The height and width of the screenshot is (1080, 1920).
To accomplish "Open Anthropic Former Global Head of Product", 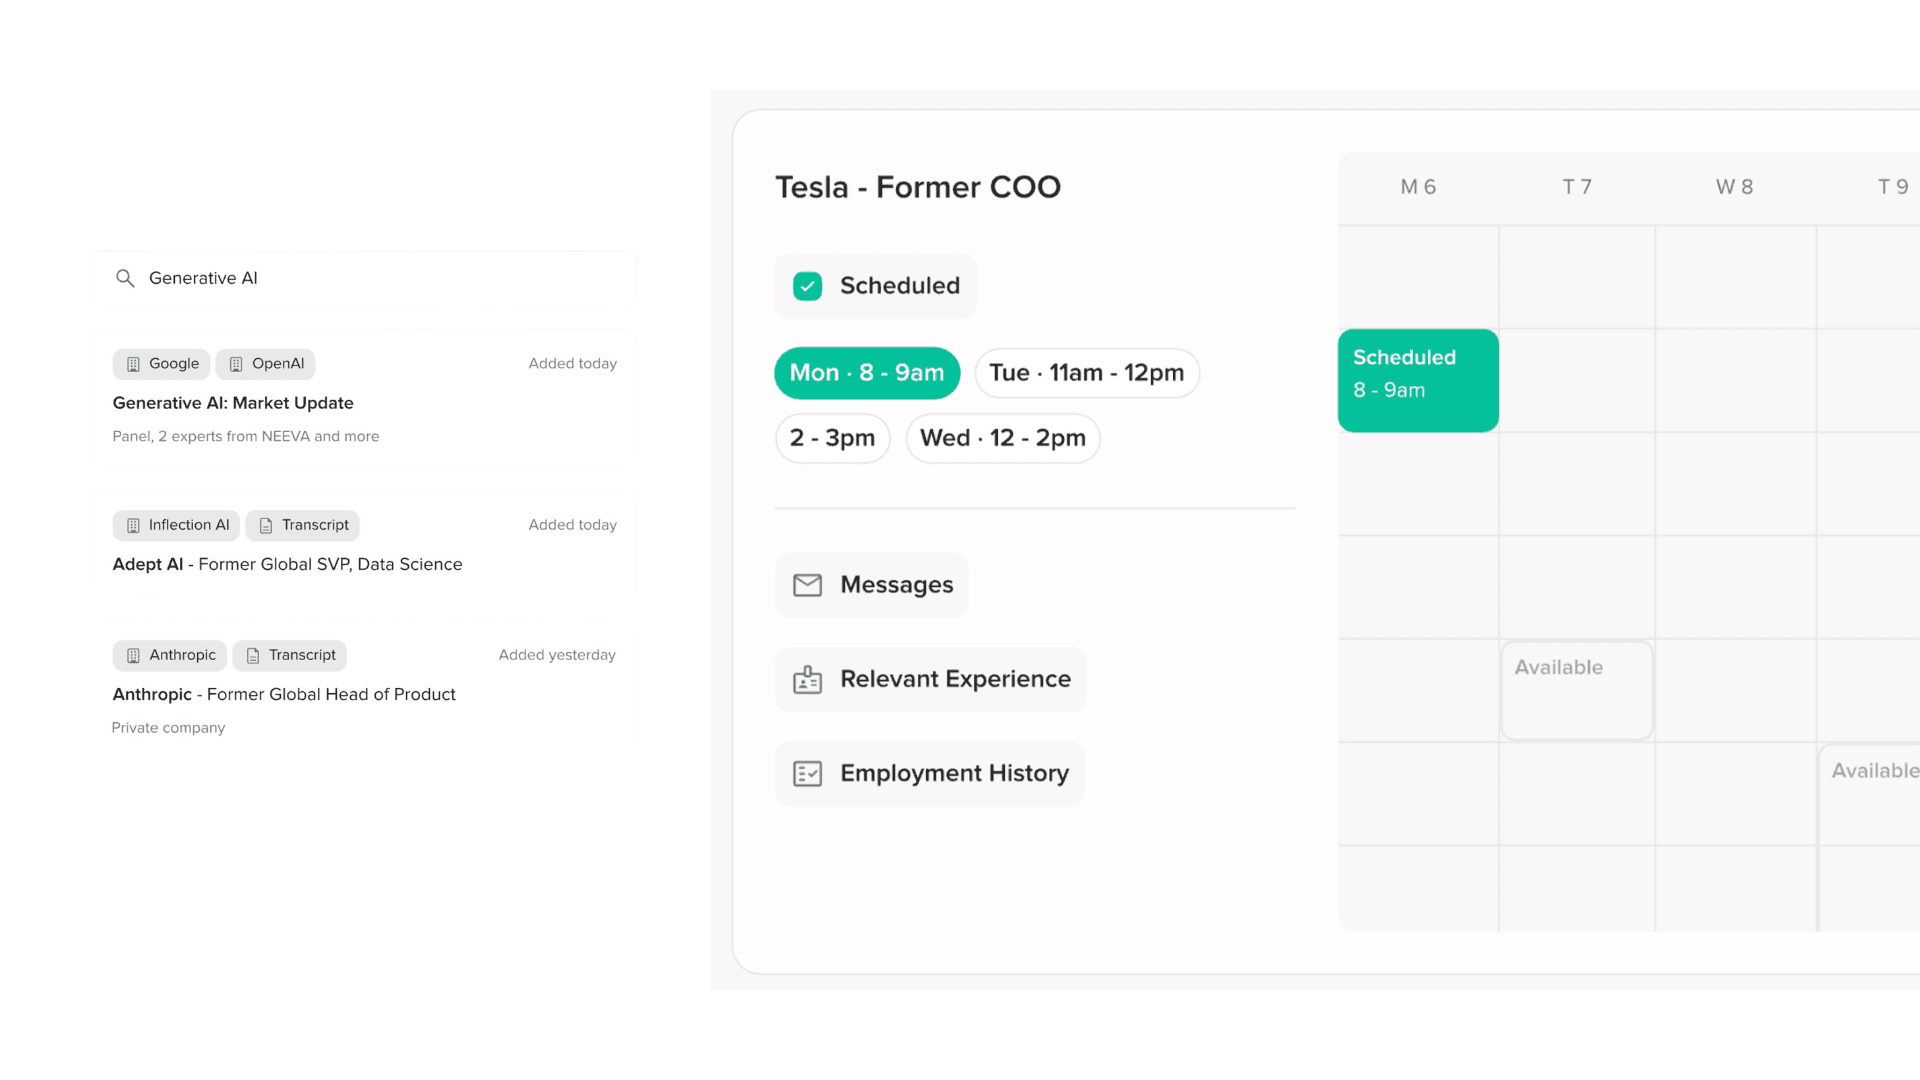I will 284,694.
